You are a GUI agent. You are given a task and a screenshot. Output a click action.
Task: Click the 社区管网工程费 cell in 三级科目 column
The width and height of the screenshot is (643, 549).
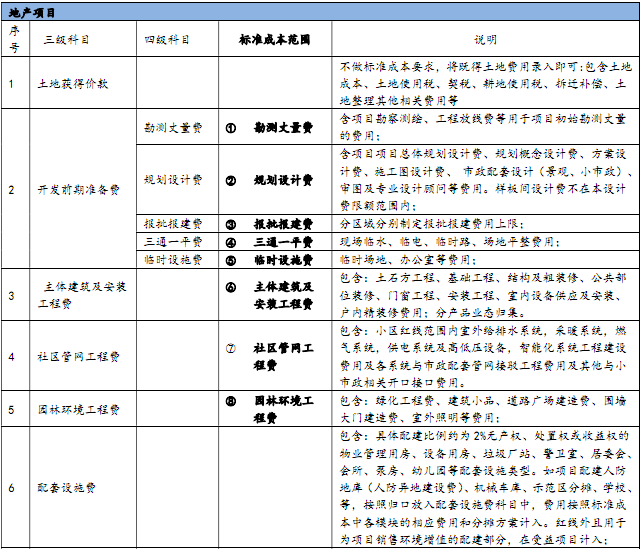click(x=77, y=356)
